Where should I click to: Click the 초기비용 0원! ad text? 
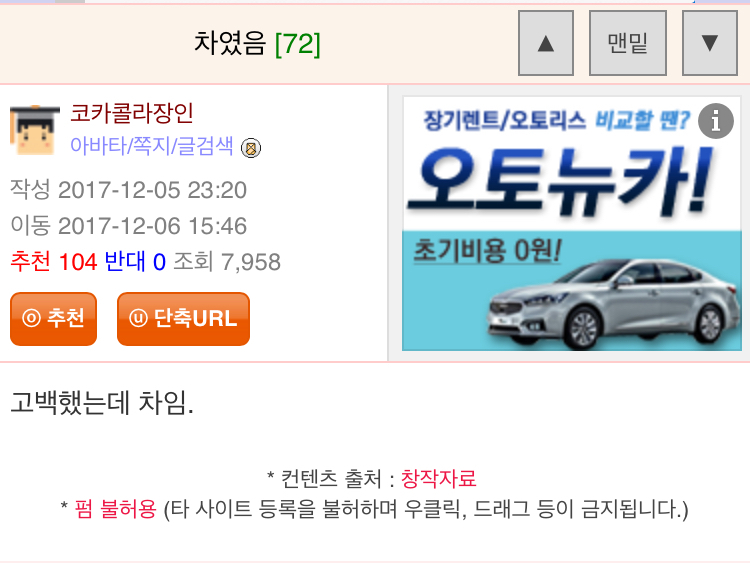[x=487, y=250]
